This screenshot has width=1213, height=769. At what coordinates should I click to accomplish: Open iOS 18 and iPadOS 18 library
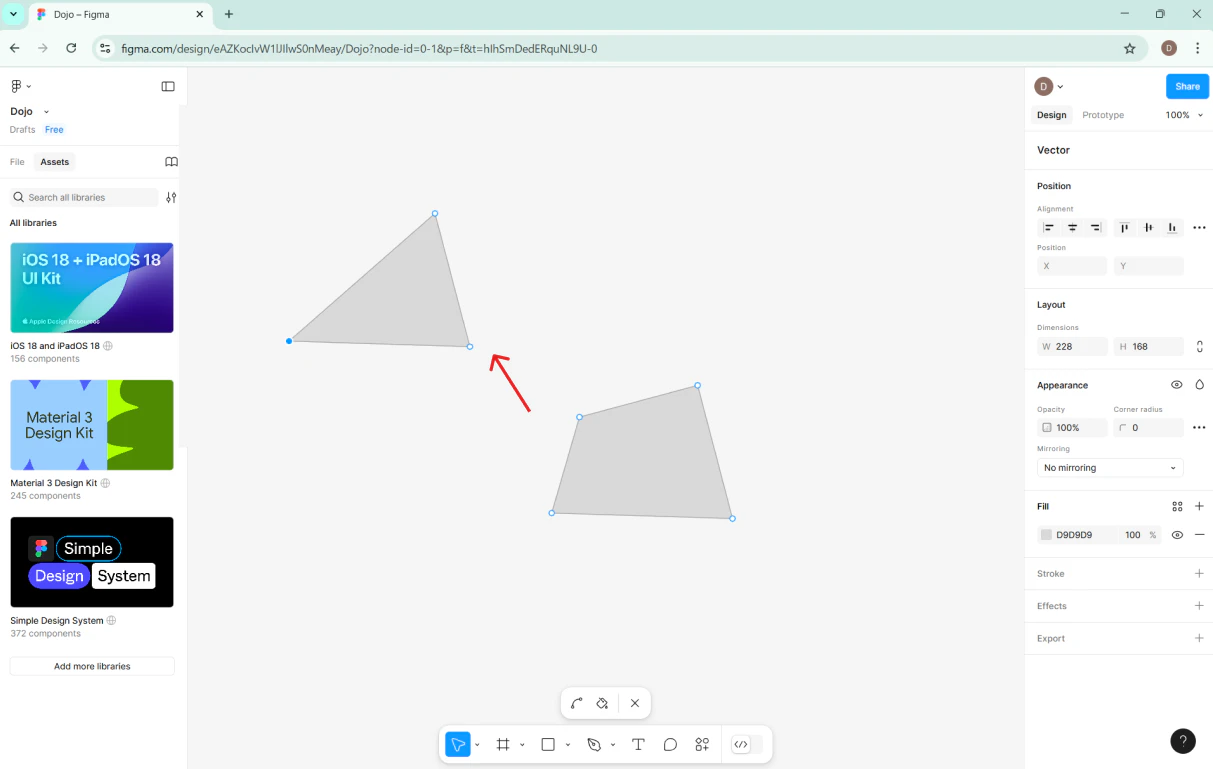click(92, 287)
